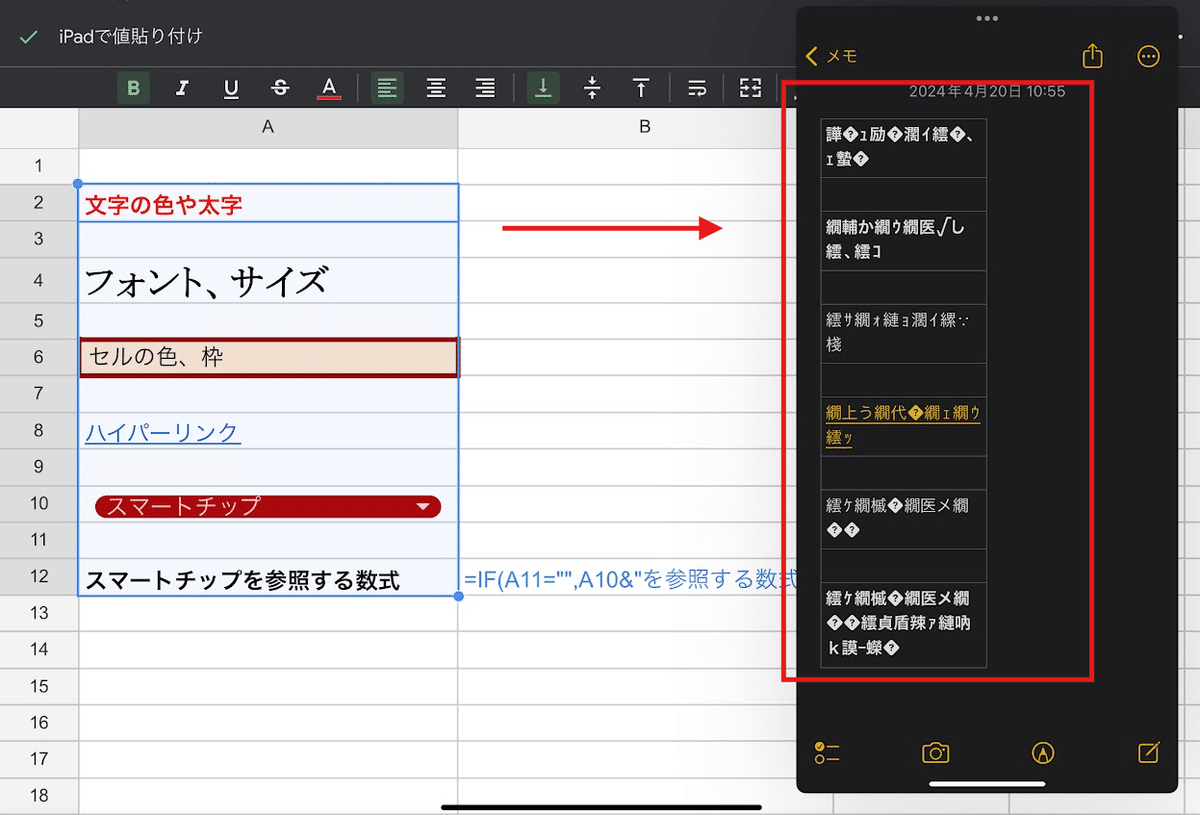Toggle bold formatting in toolbar
The image size is (1200, 815).
133,88
